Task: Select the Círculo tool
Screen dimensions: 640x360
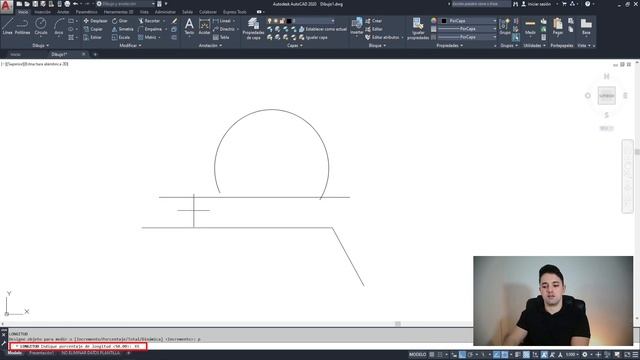Action: tap(41, 27)
